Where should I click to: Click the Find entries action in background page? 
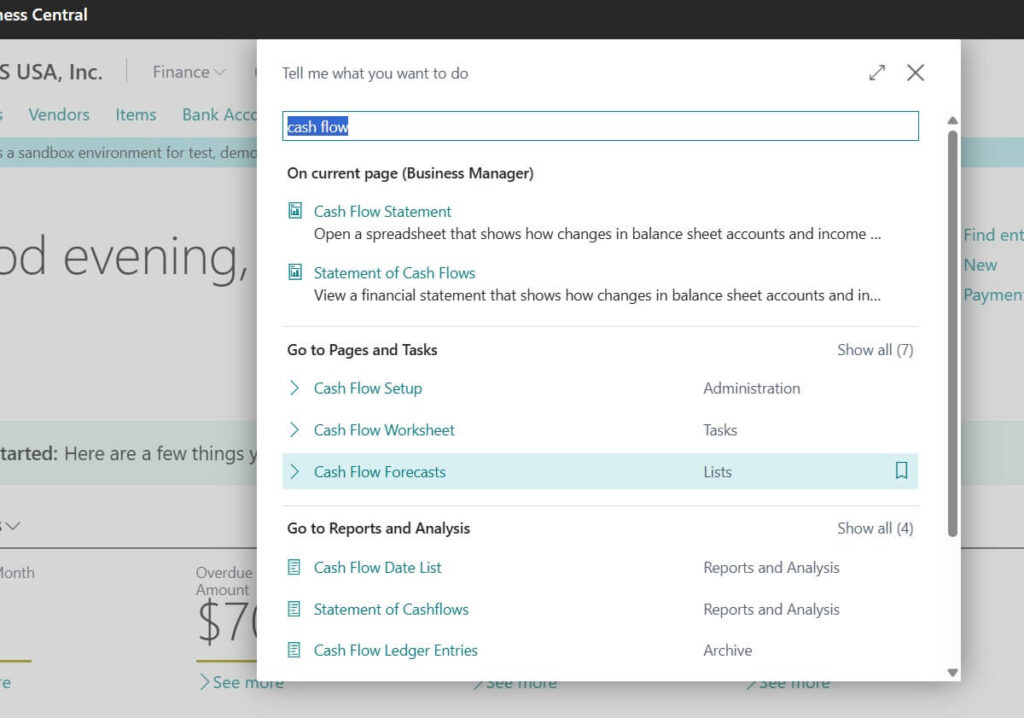click(x=993, y=235)
